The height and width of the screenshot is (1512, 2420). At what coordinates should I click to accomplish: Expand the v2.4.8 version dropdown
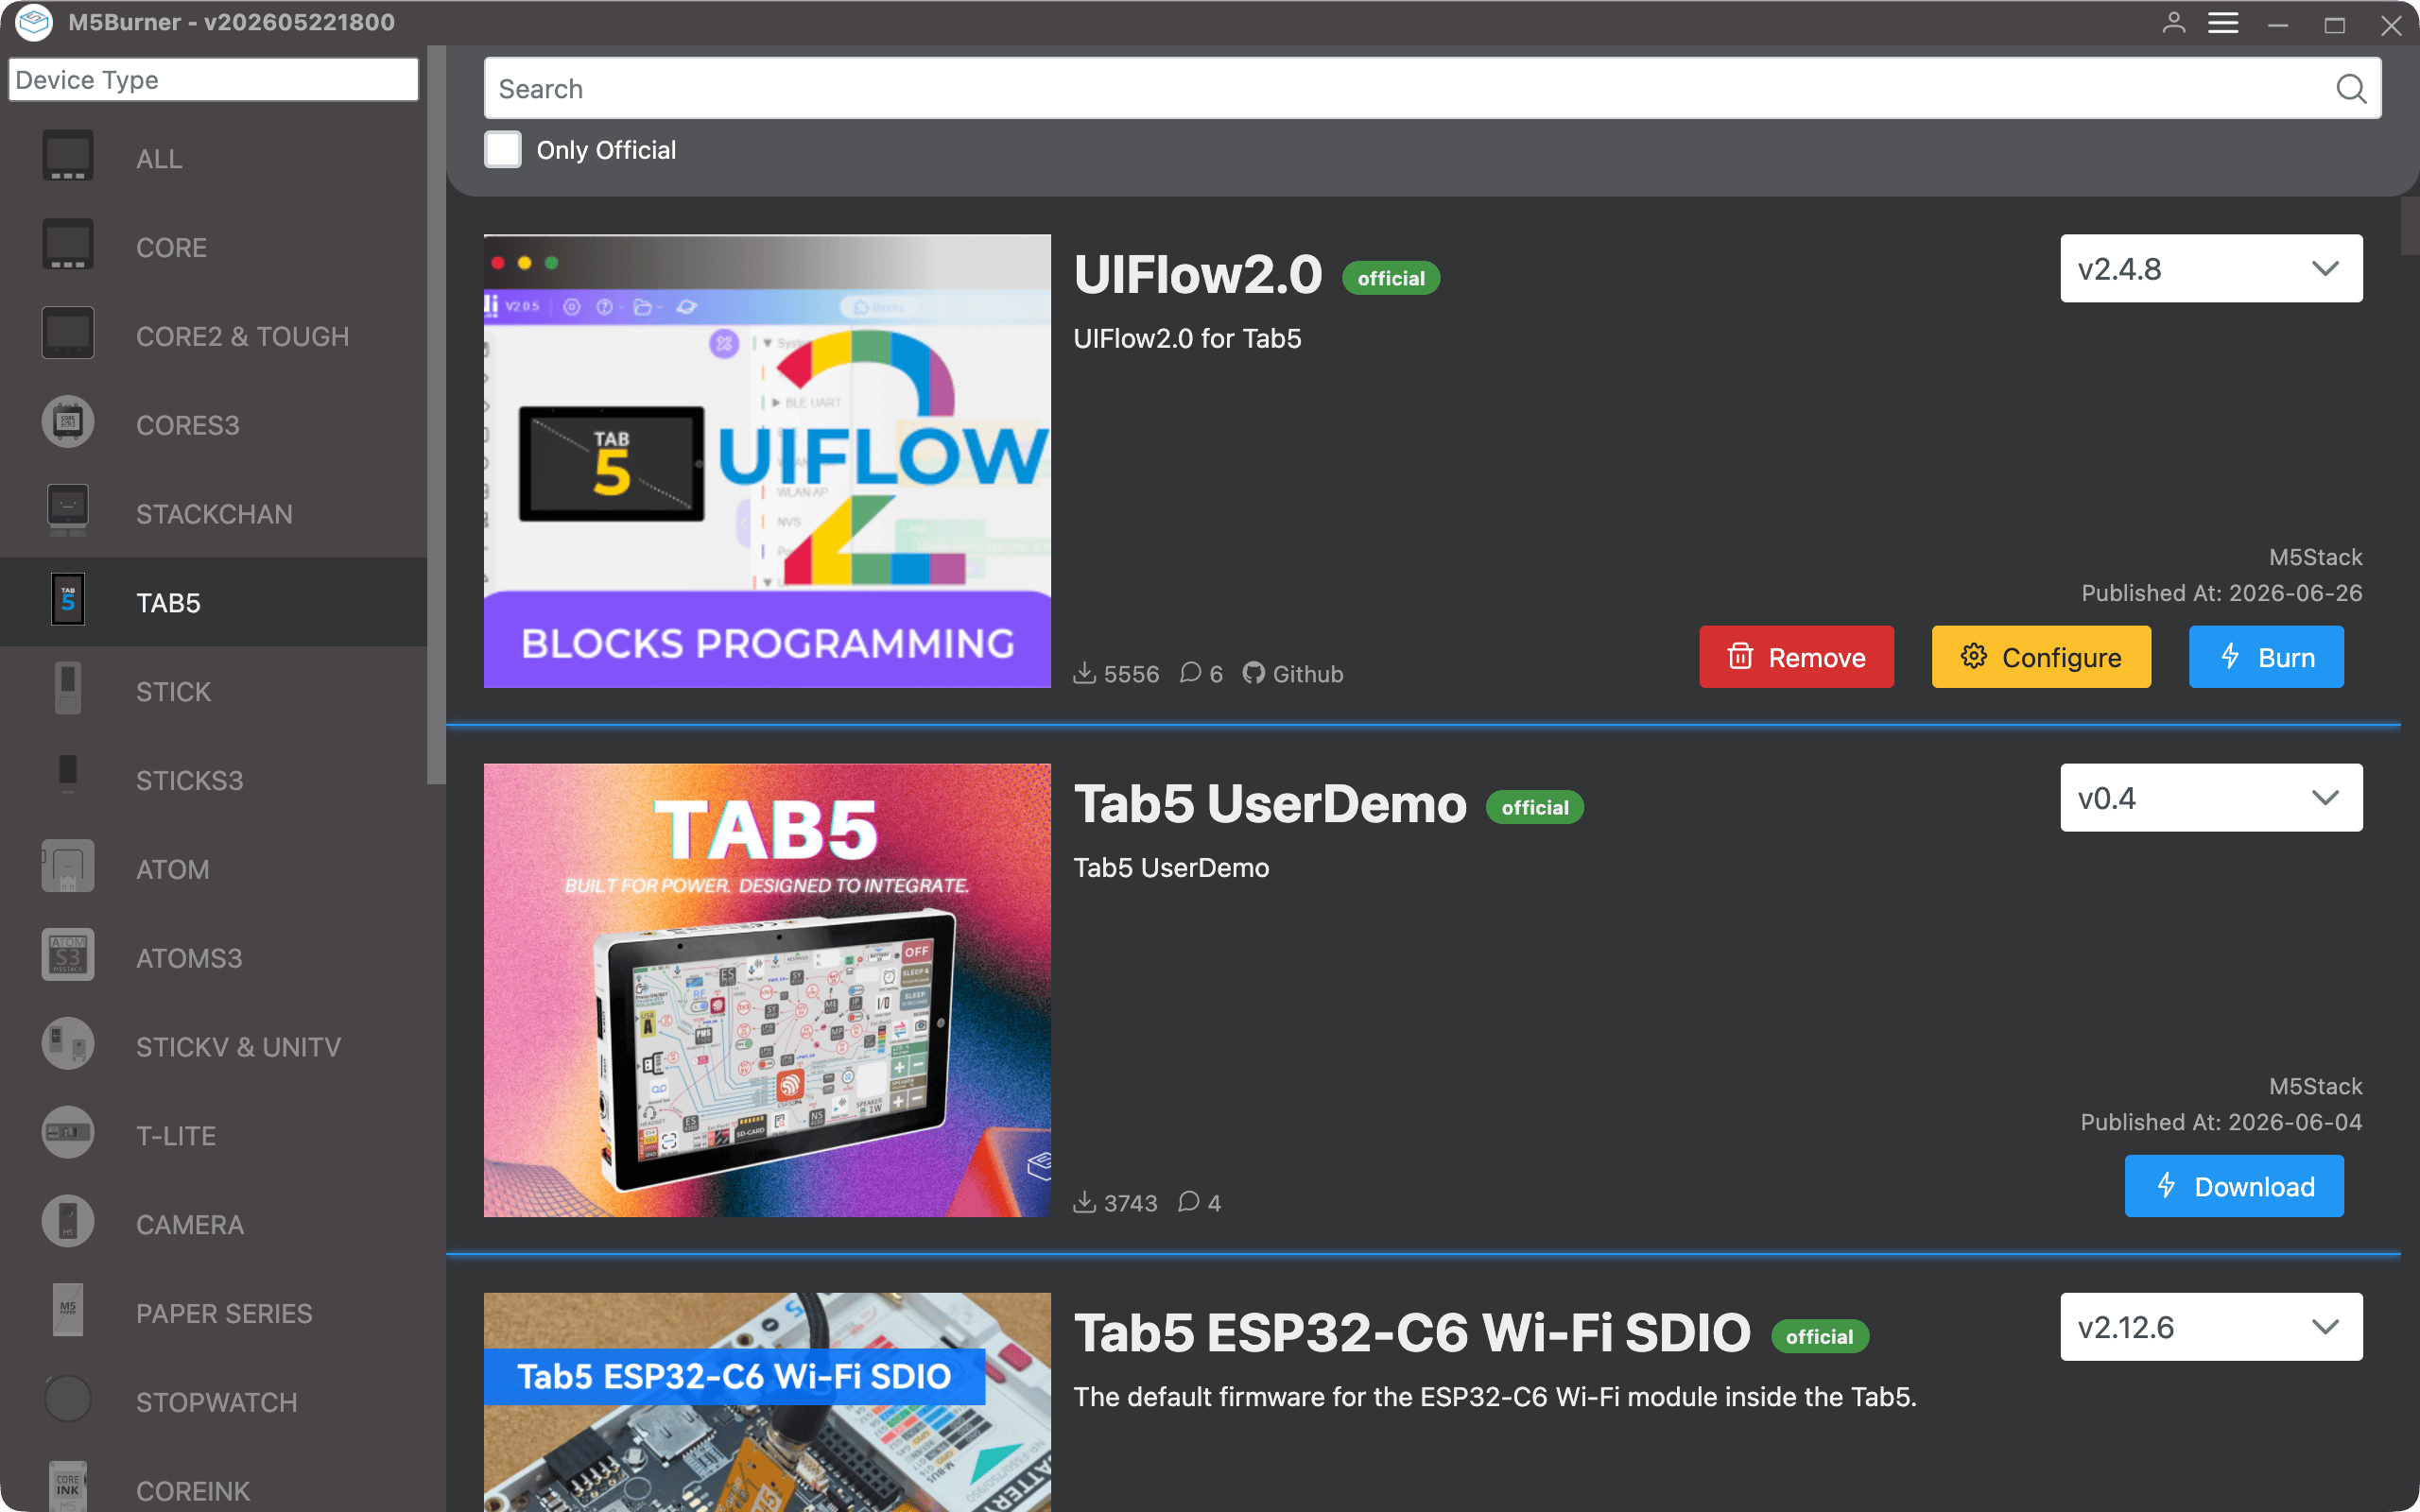pyautogui.click(x=2211, y=269)
